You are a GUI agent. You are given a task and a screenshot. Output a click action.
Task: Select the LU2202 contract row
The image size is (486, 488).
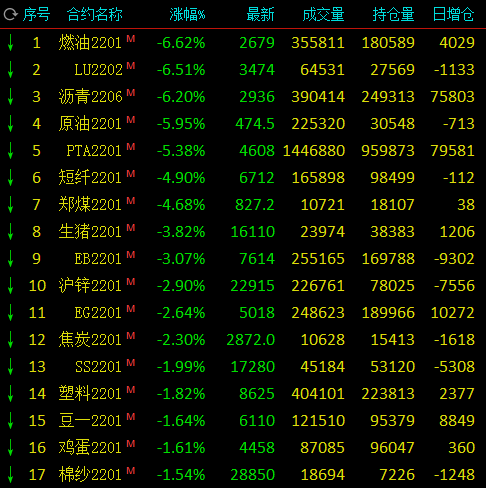[243, 70]
